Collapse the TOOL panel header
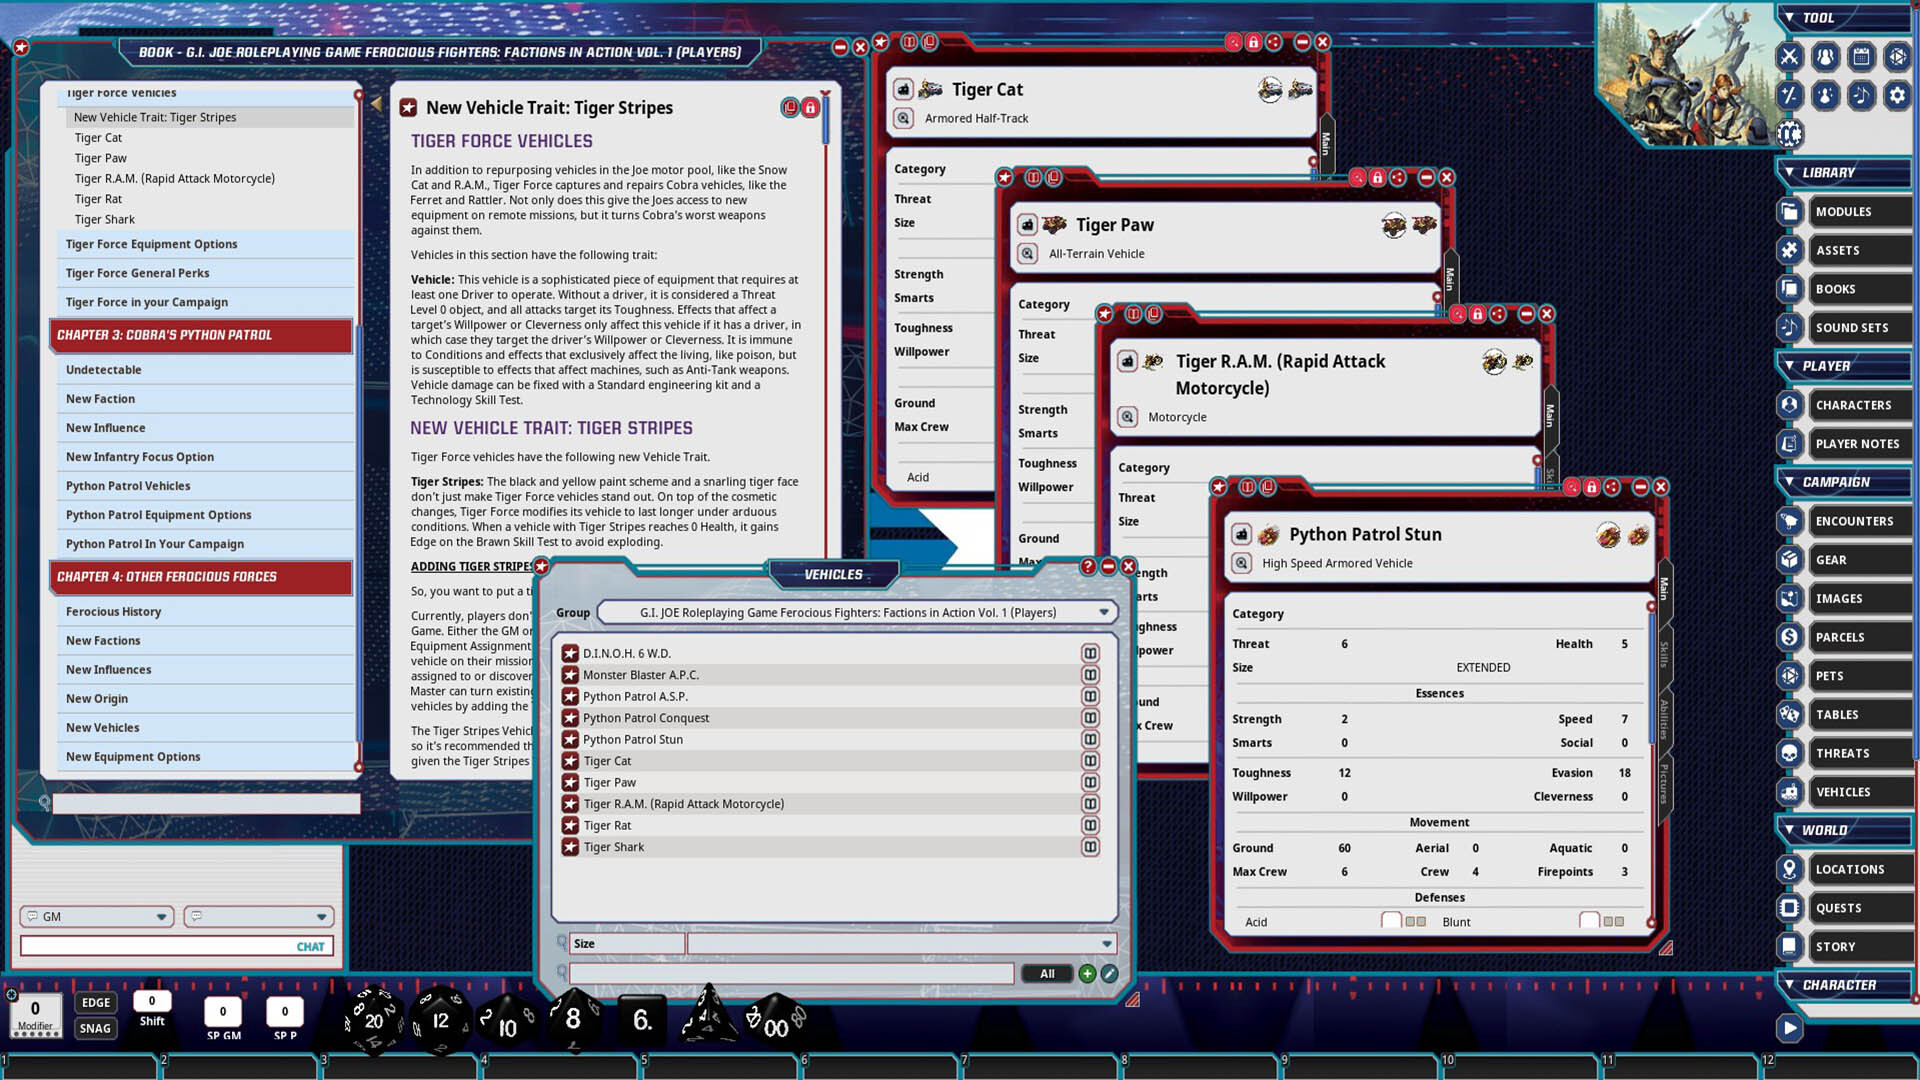This screenshot has height=1080, width=1920. click(1790, 18)
